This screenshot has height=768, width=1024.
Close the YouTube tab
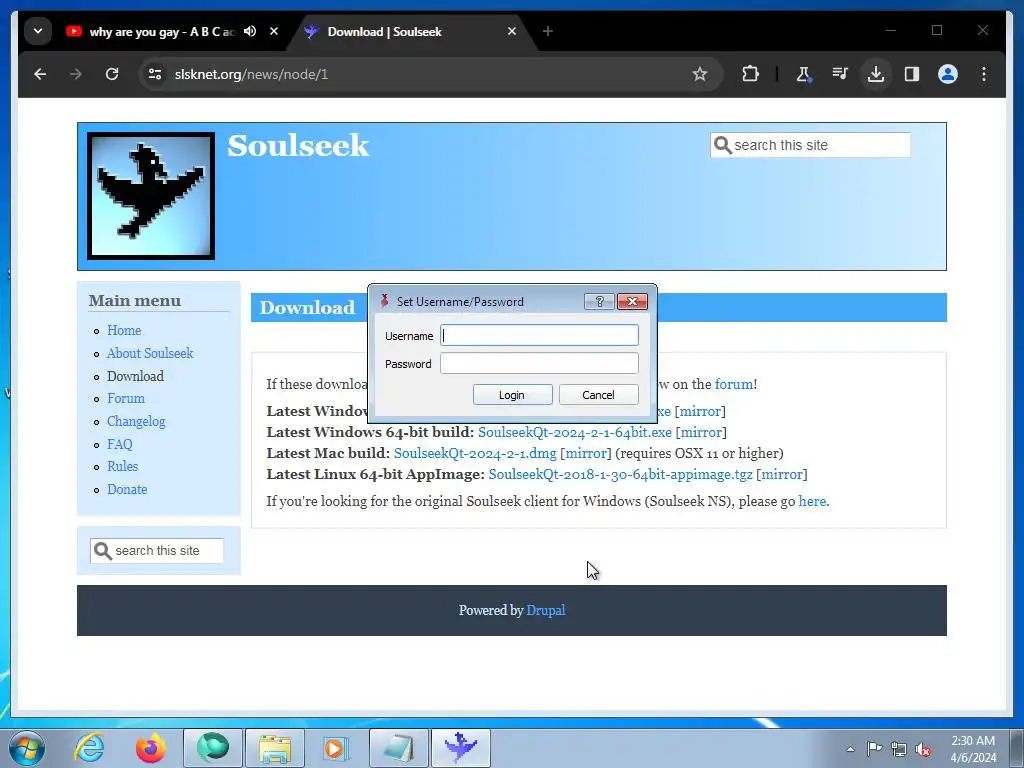click(x=274, y=31)
